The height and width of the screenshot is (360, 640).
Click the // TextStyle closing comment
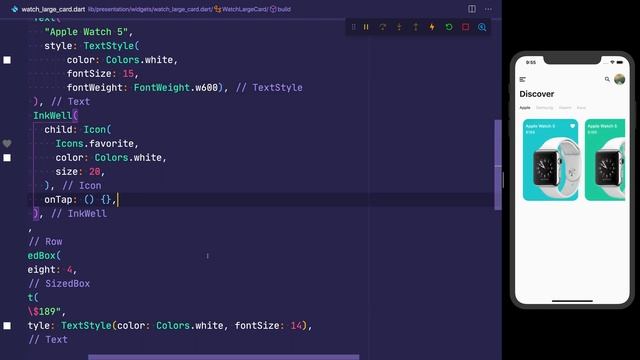click(269, 88)
